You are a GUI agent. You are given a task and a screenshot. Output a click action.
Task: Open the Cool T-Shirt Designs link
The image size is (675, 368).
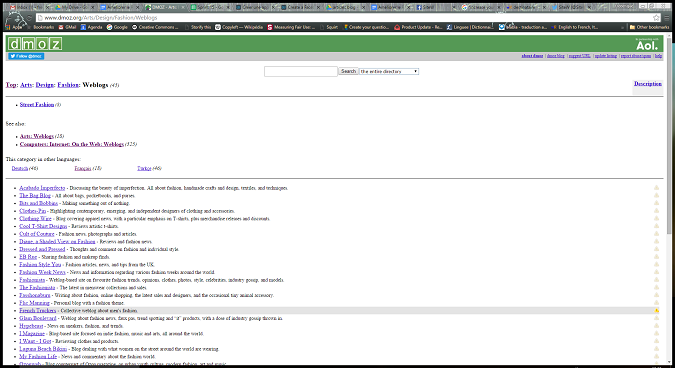pyautogui.click(x=43, y=226)
